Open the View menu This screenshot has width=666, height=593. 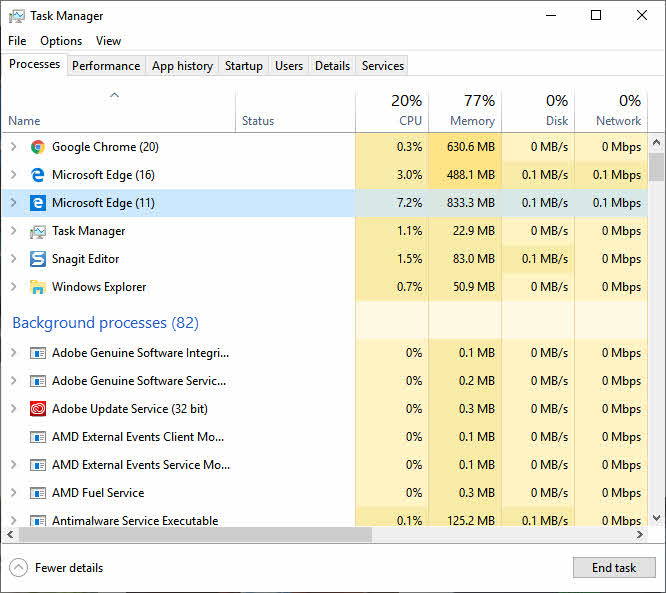(x=108, y=41)
